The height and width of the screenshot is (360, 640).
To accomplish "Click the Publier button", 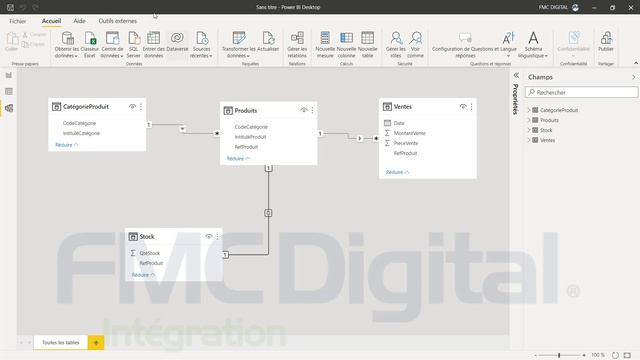I will 606,42.
